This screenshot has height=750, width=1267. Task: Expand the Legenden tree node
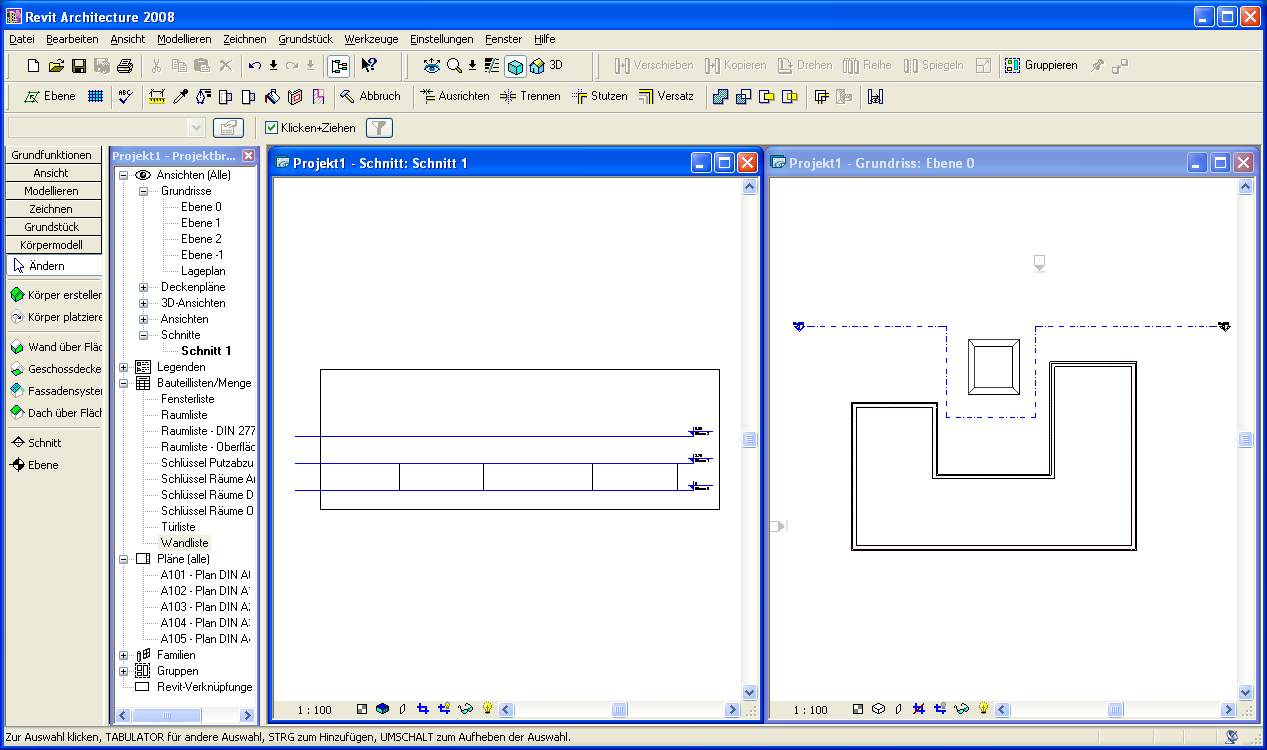[124, 367]
